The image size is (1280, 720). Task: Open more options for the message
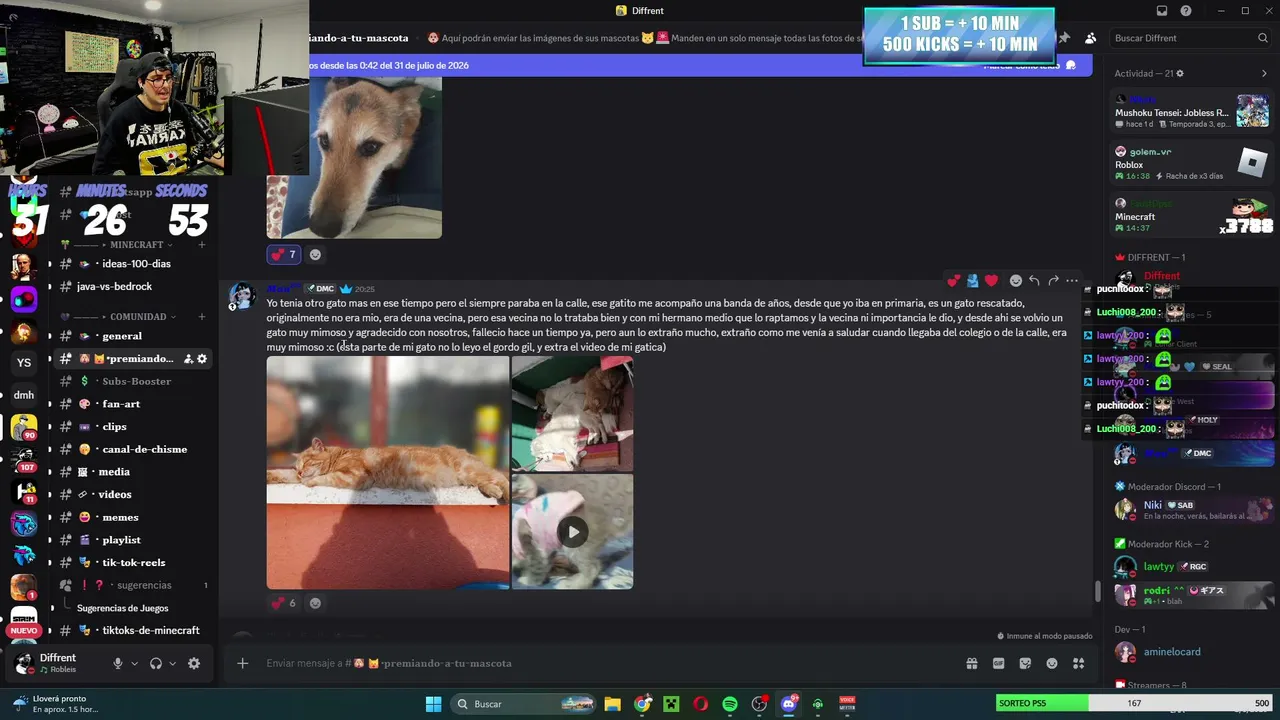coord(1072,281)
